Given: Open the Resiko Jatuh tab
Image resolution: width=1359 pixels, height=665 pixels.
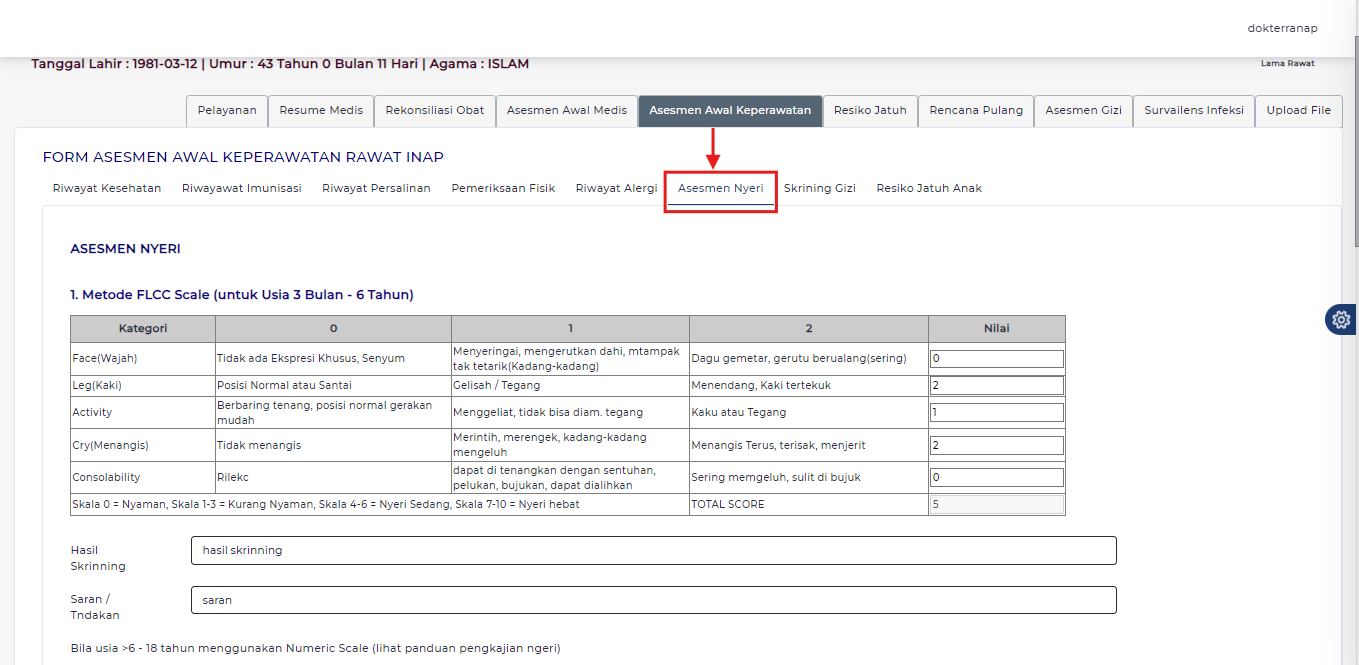Looking at the screenshot, I should 870,111.
